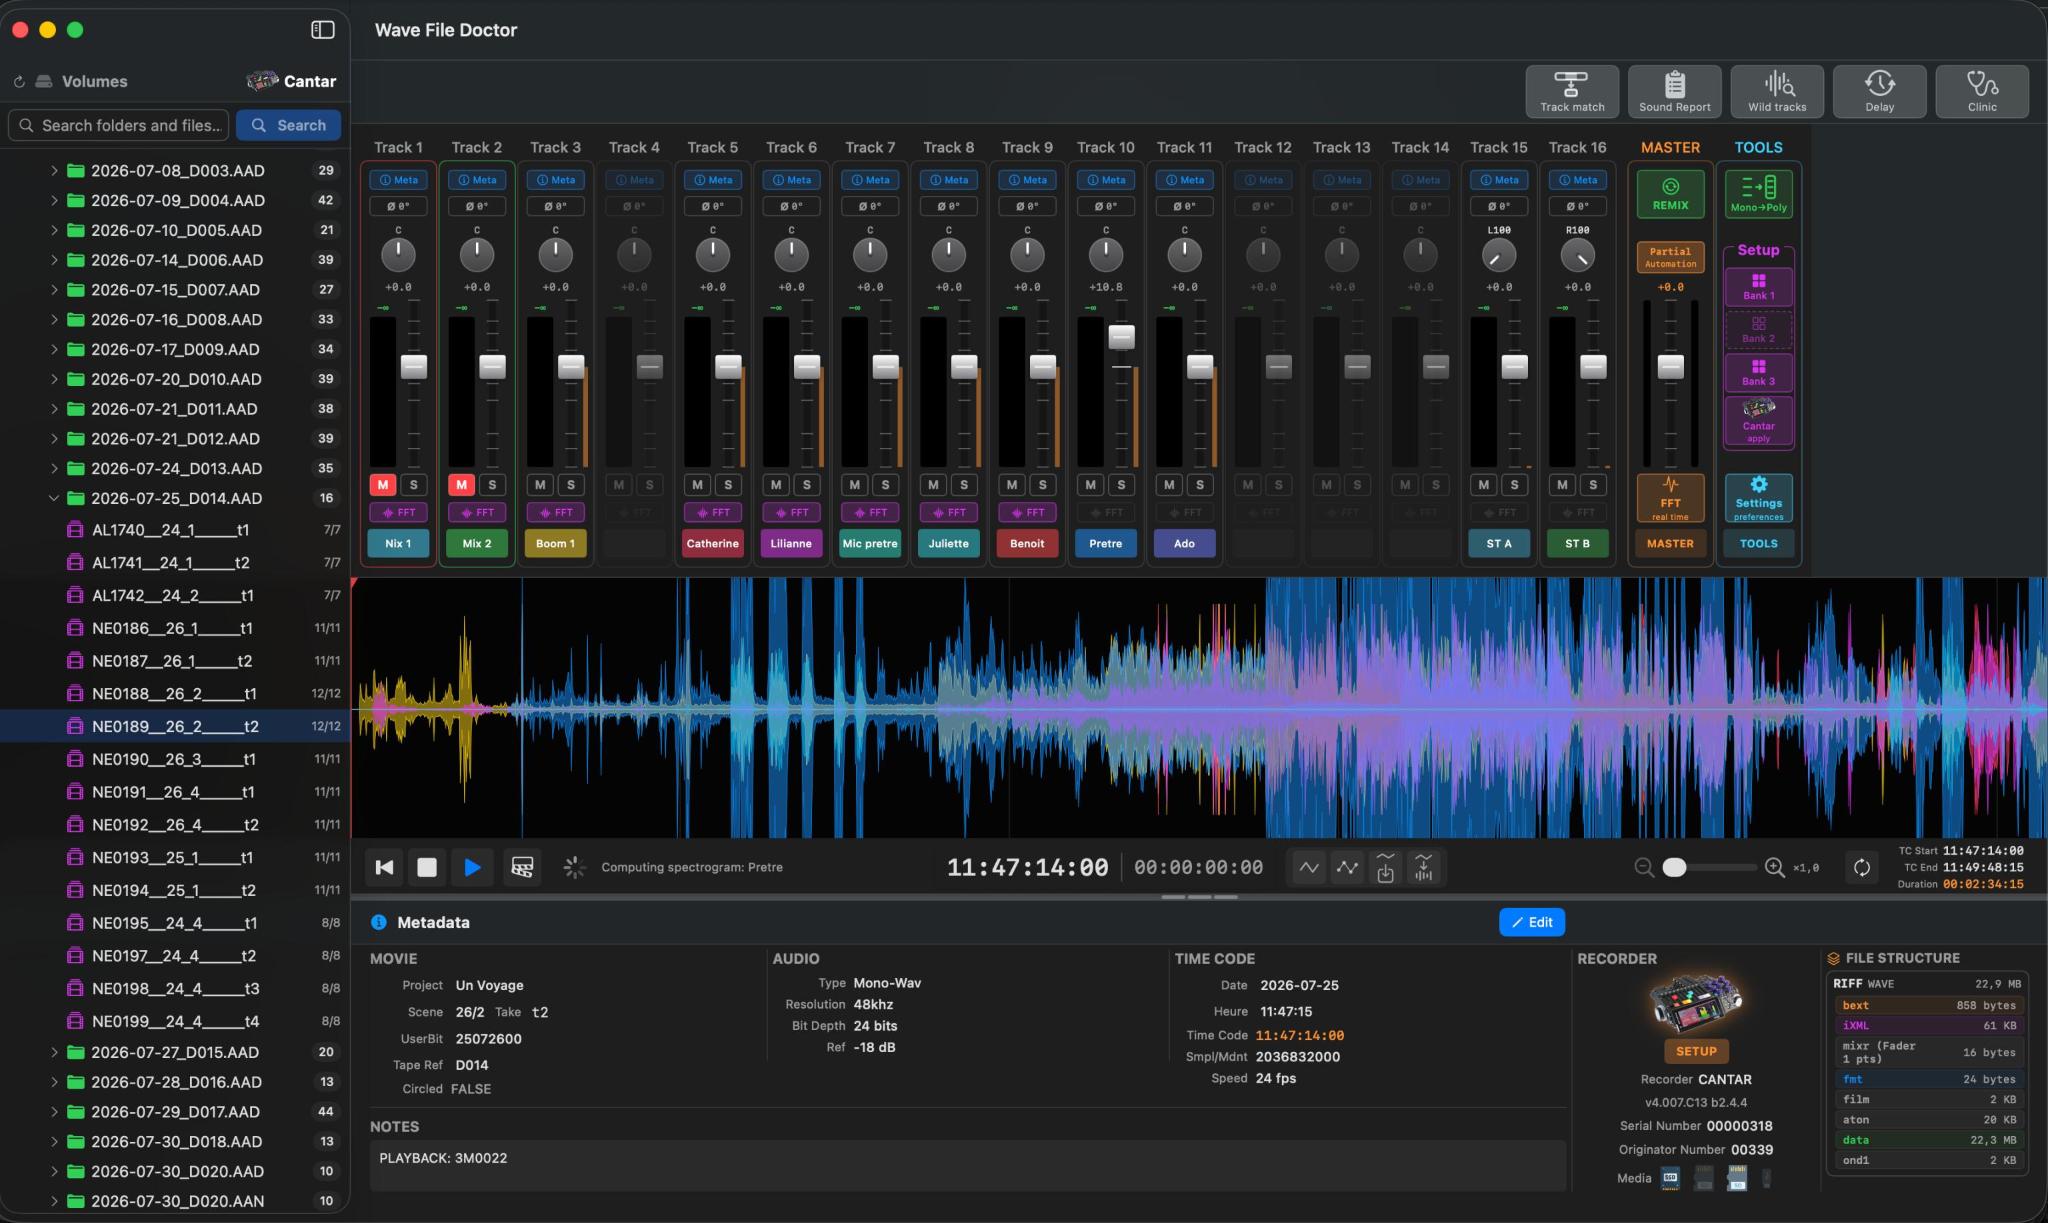This screenshot has width=2048, height=1223.
Task: Mute Track 3 Boom 1
Action: pos(540,485)
